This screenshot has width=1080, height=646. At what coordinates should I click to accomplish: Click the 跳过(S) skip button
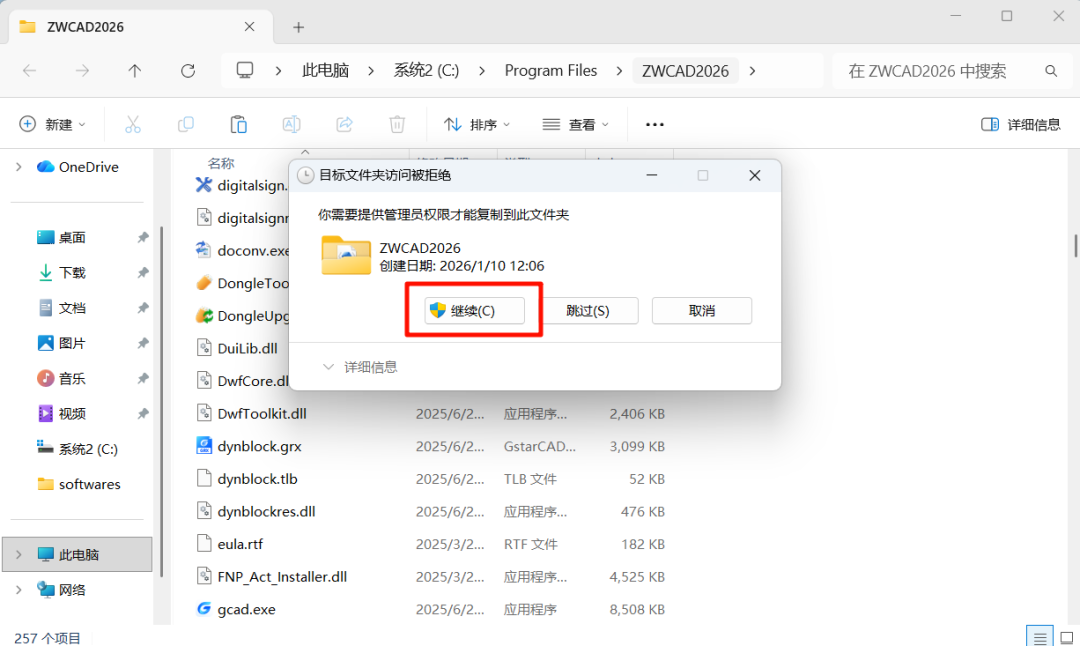587,311
